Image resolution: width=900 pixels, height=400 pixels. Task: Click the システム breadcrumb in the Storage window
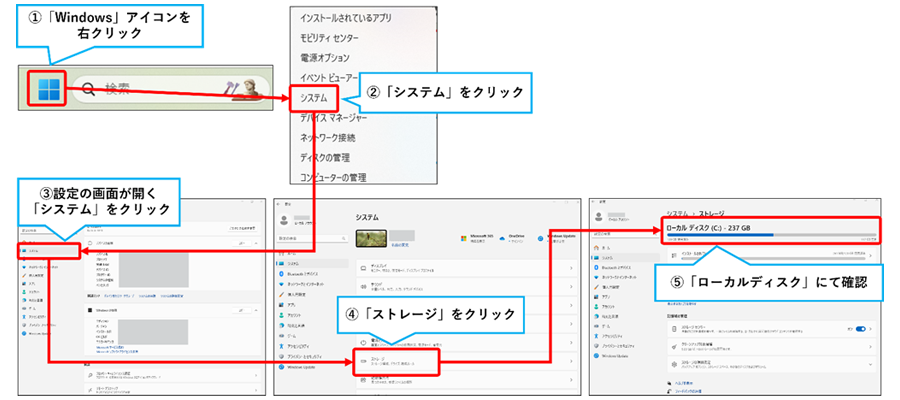pyautogui.click(x=679, y=213)
